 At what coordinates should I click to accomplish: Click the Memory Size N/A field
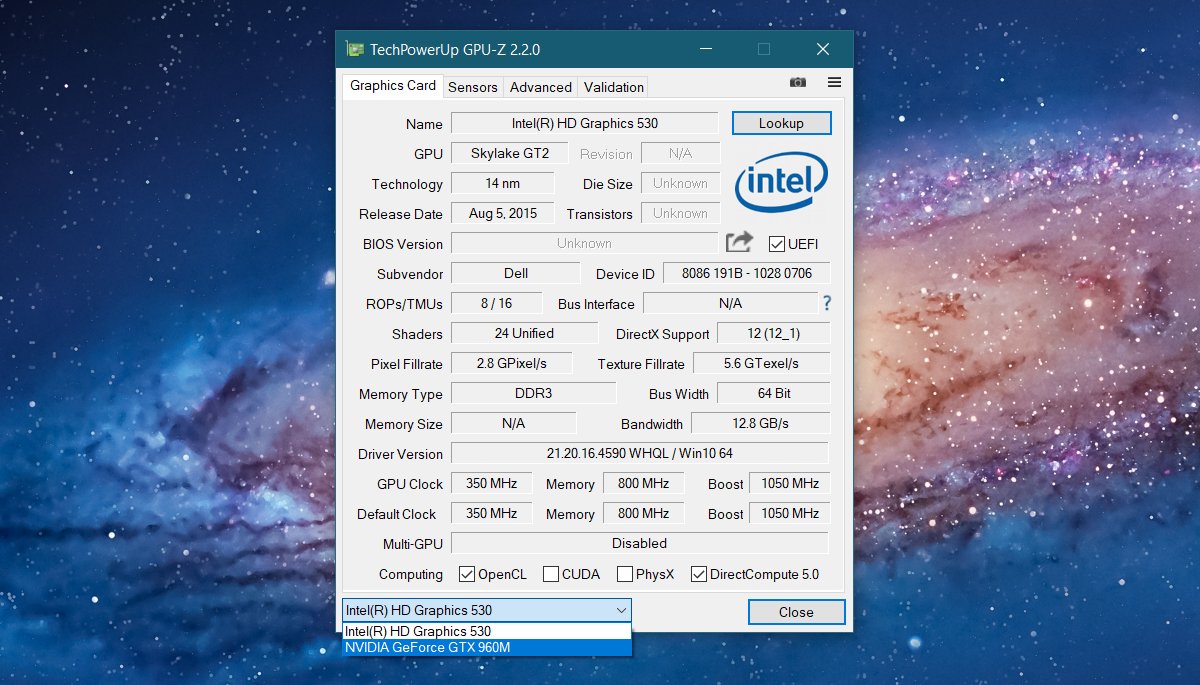coord(514,423)
